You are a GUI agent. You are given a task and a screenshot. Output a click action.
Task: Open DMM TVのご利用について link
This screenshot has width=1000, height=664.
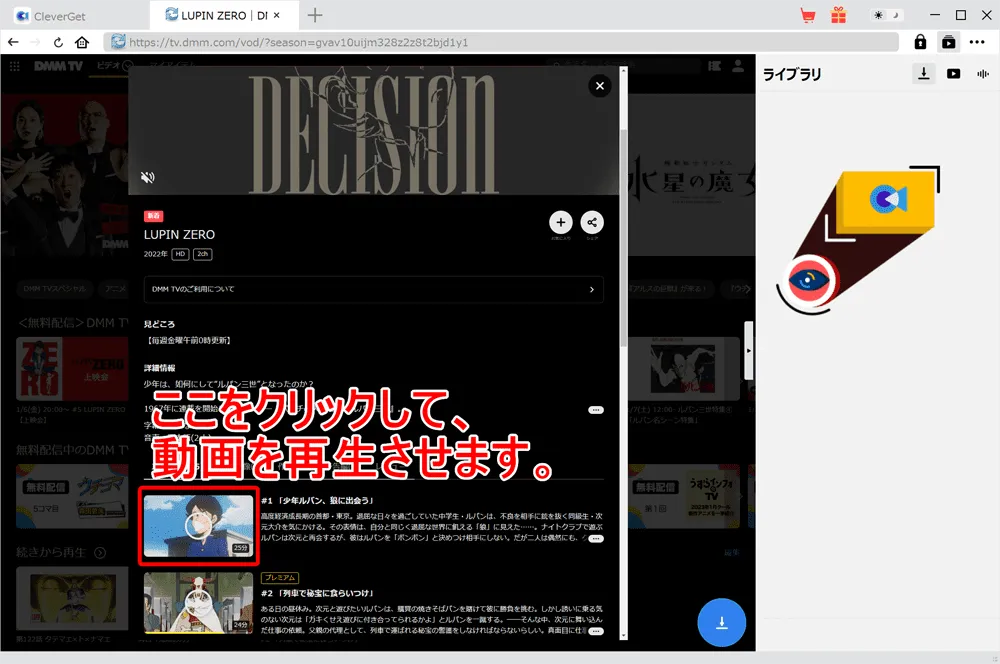click(374, 289)
